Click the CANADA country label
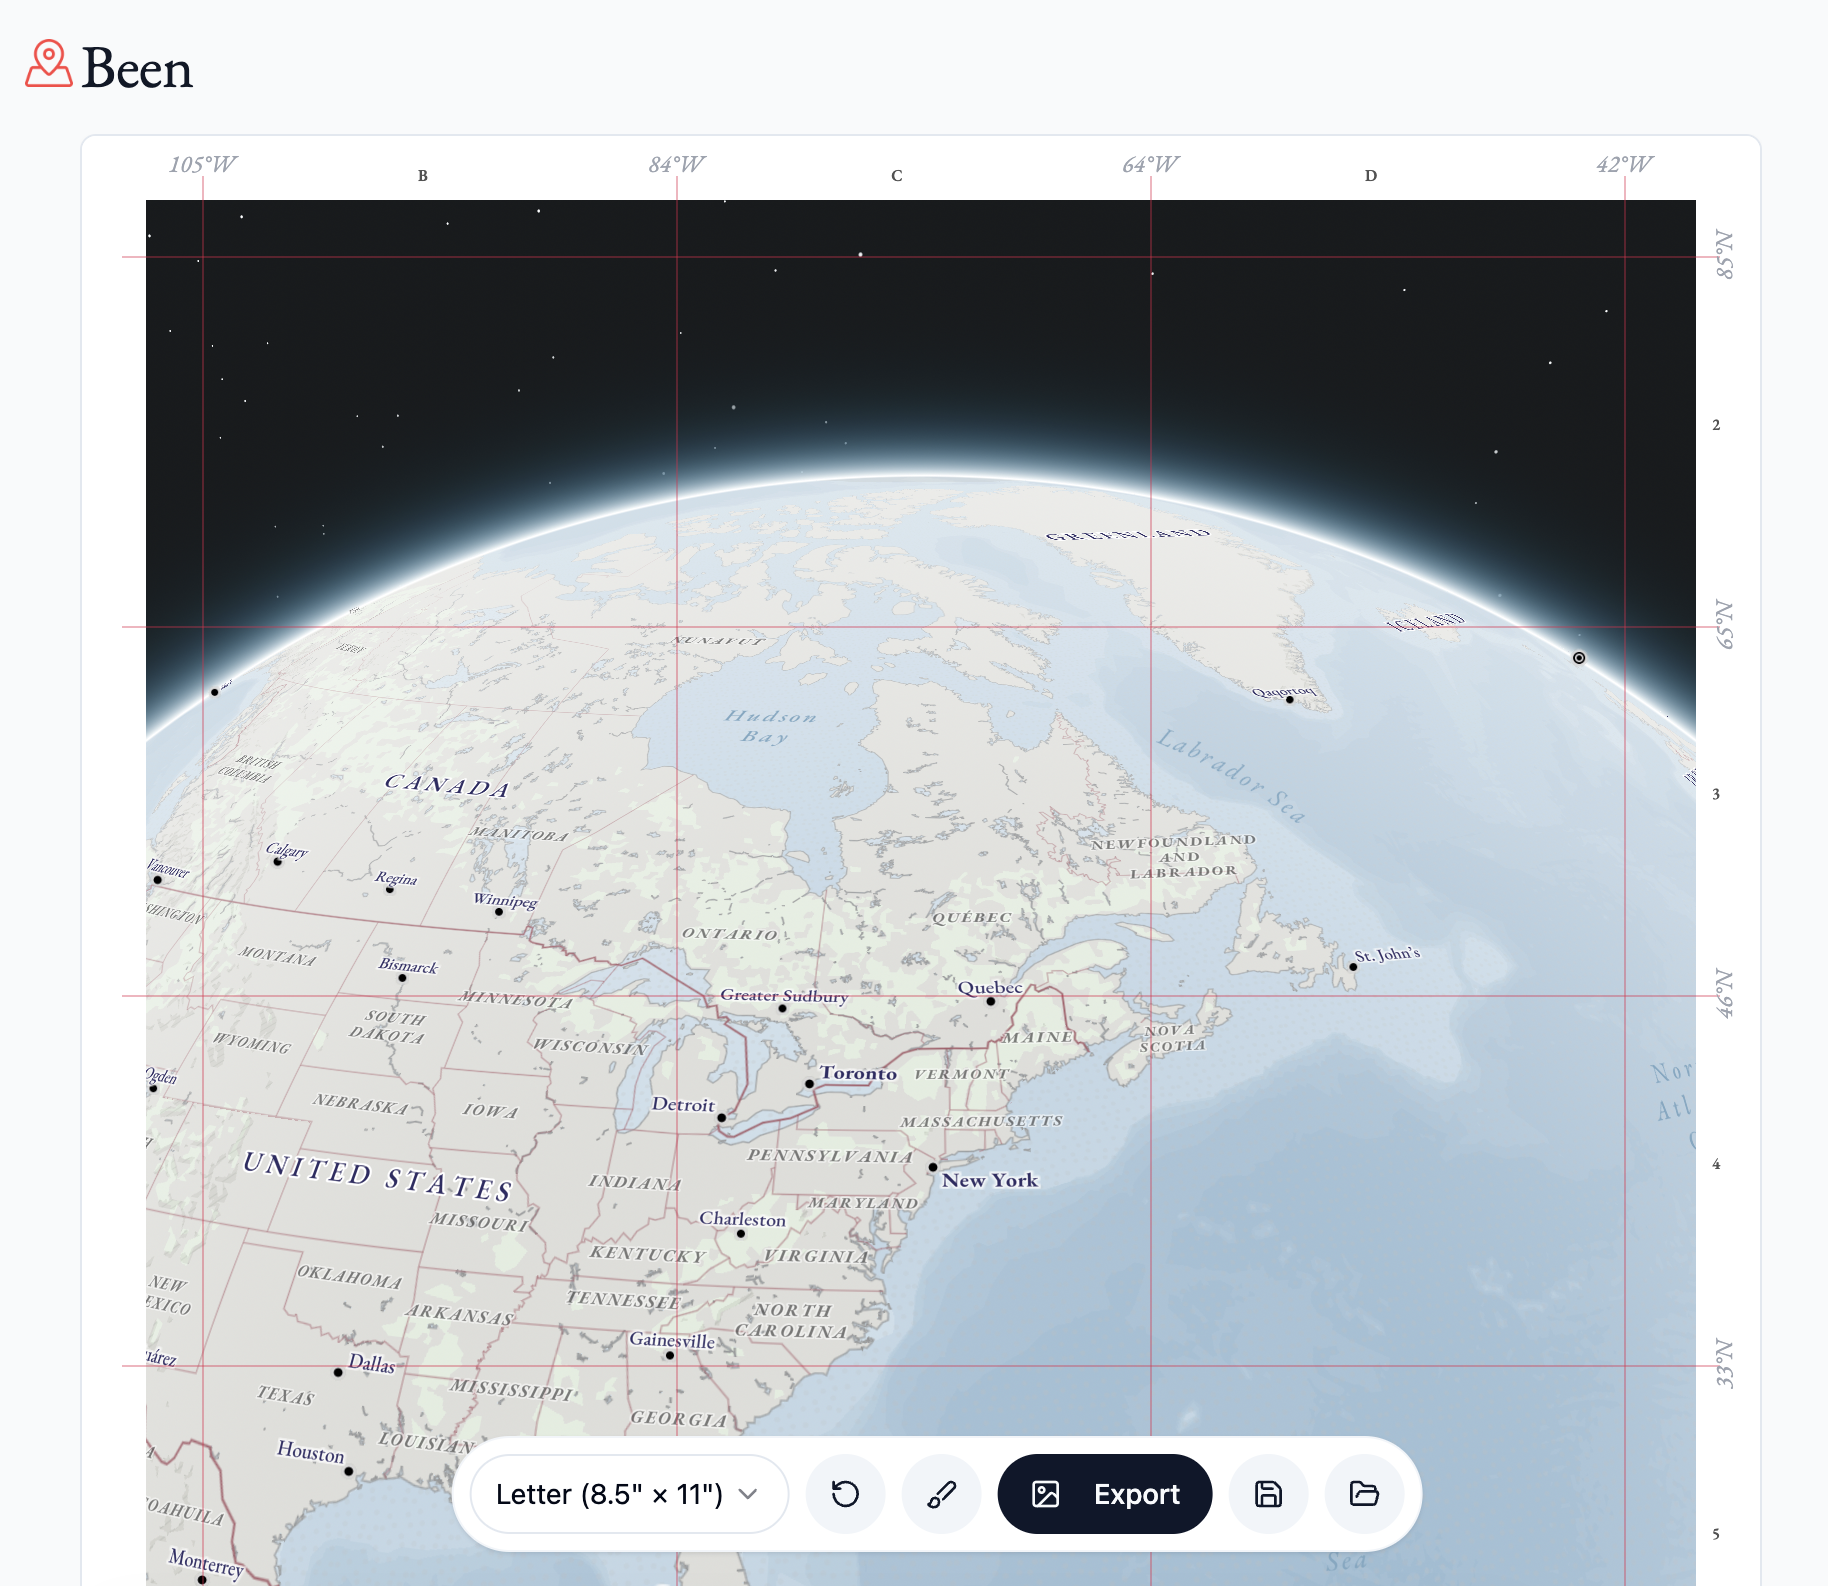The image size is (1828, 1586). coord(447,785)
